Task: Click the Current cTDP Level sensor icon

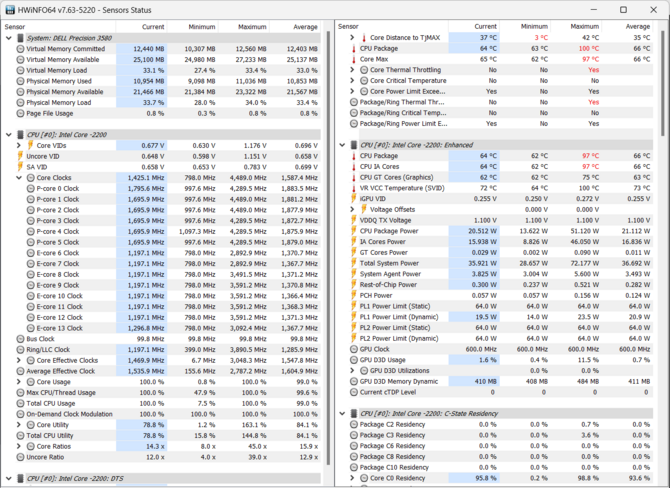Action: (x=354, y=392)
